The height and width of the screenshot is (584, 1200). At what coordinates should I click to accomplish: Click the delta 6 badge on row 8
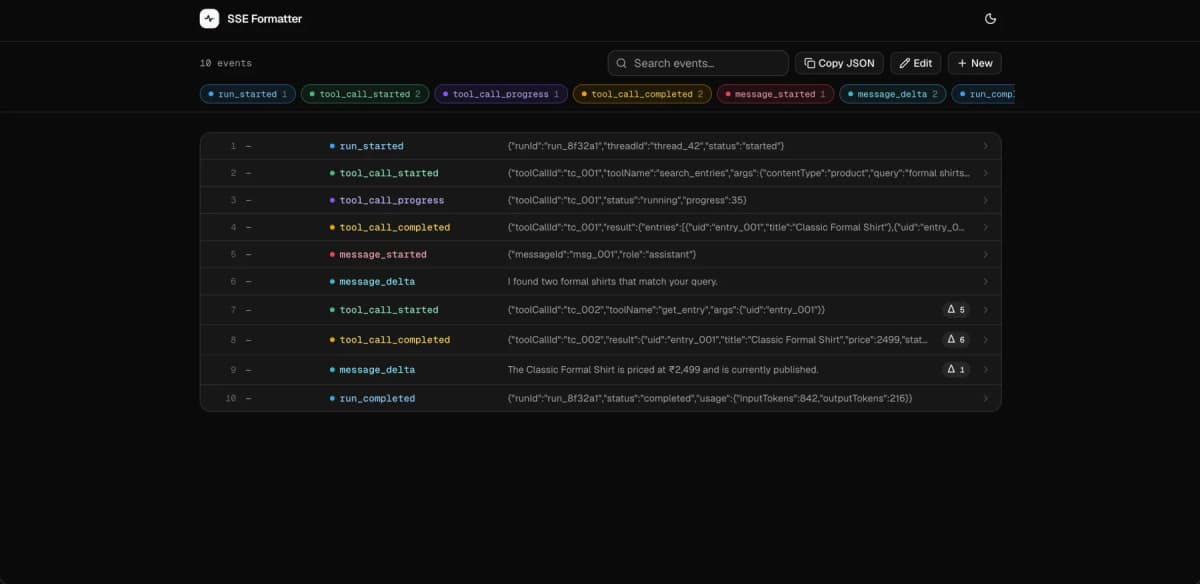pyautogui.click(x=956, y=340)
